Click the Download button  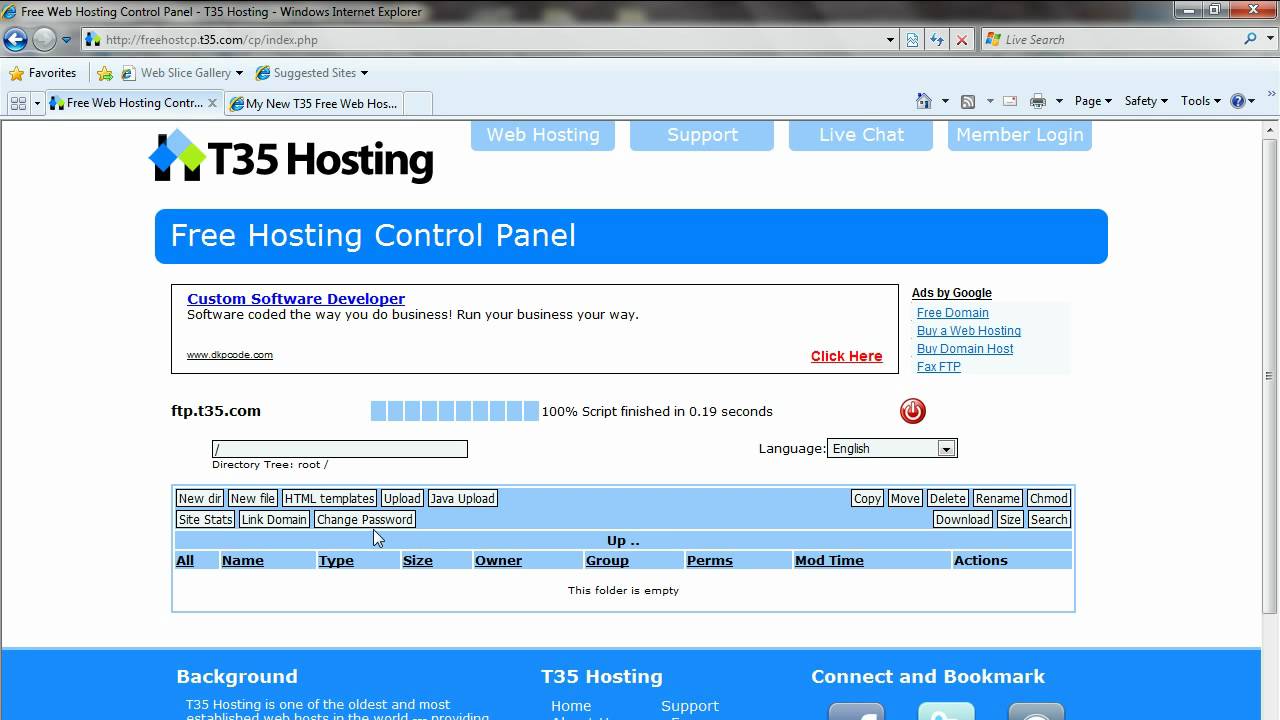pyautogui.click(x=962, y=519)
